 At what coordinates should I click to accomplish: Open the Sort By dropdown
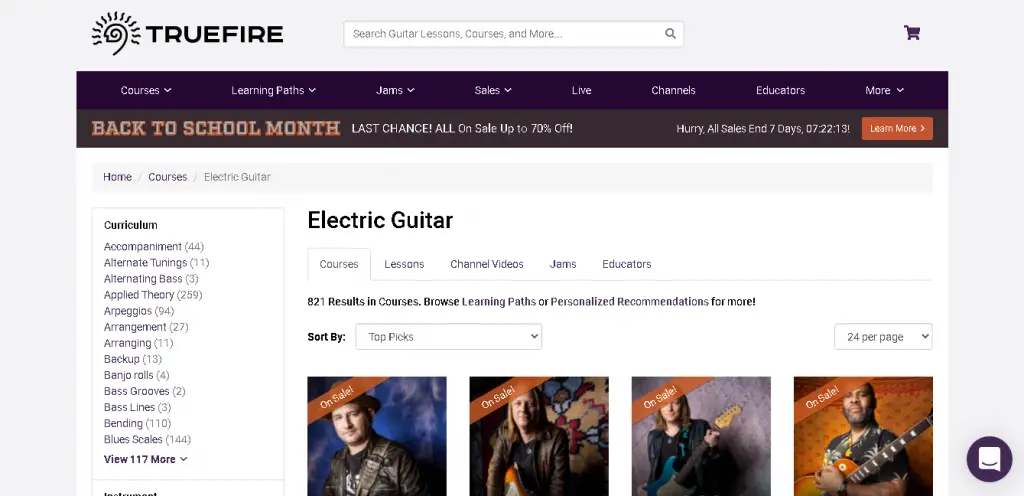[x=448, y=337]
